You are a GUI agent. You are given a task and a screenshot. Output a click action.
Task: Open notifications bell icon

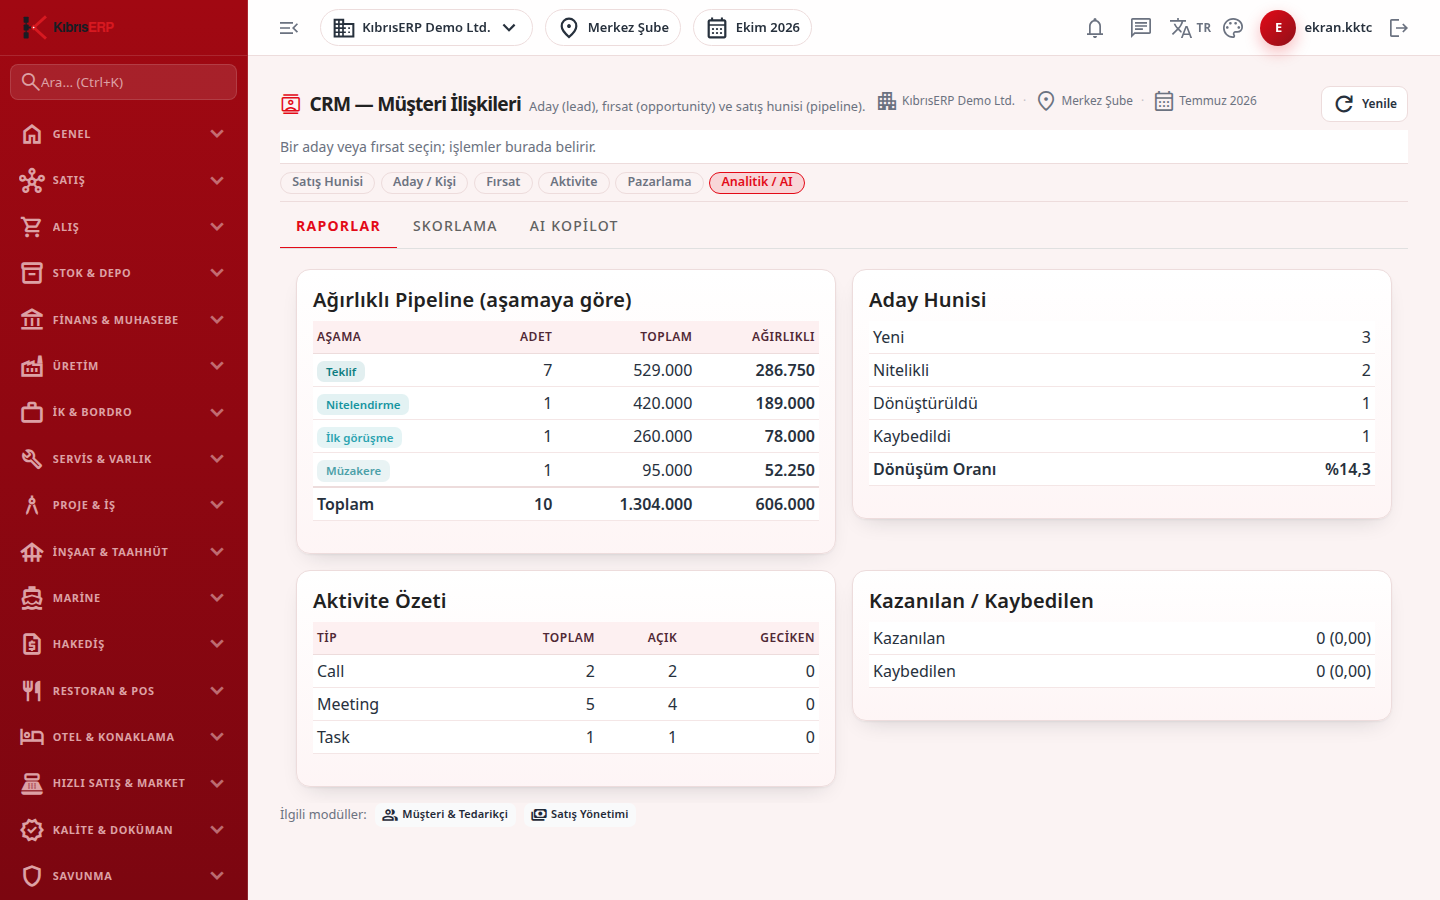[x=1095, y=28]
